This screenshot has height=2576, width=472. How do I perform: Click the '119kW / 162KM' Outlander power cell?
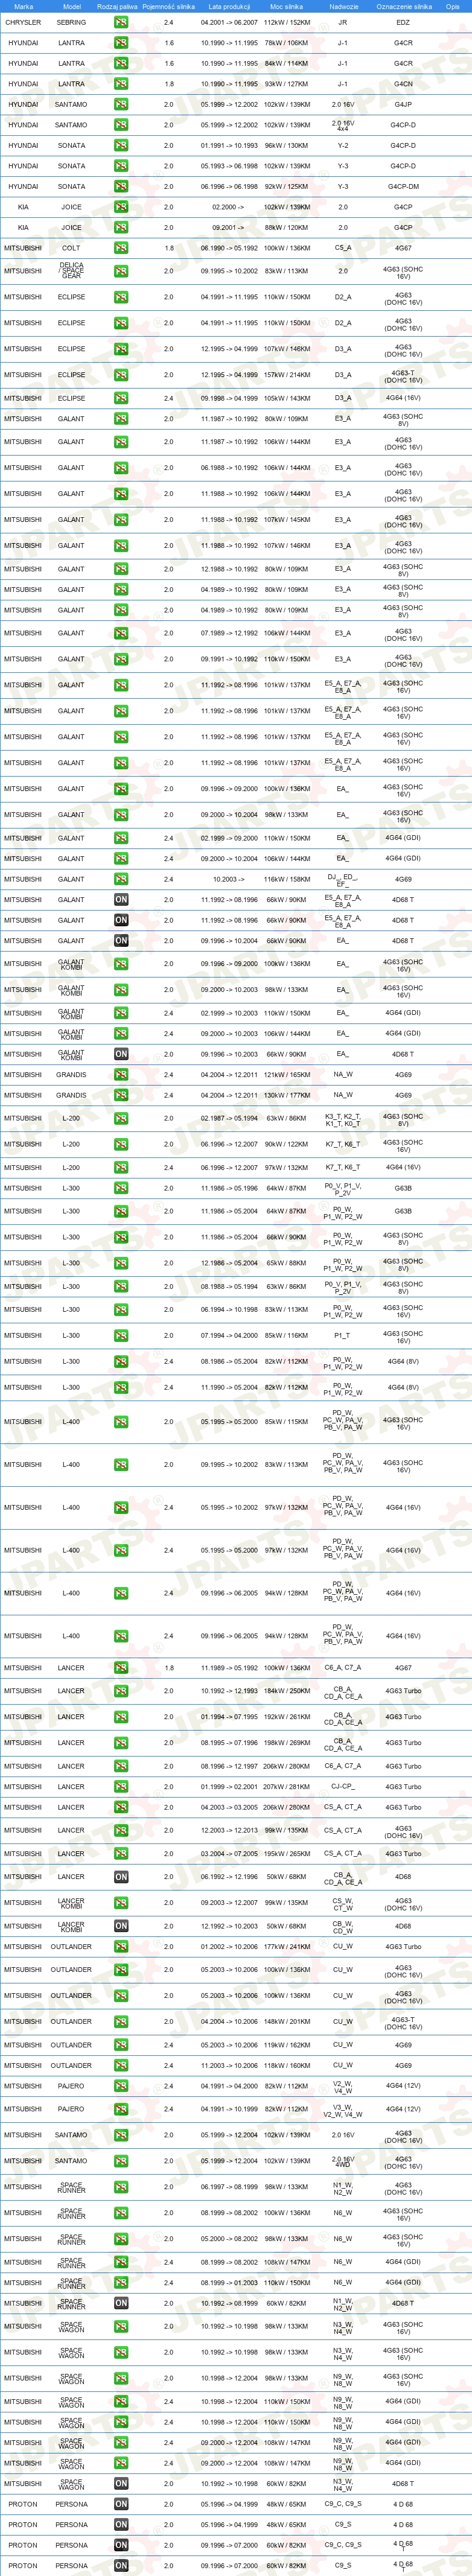coord(286,2045)
